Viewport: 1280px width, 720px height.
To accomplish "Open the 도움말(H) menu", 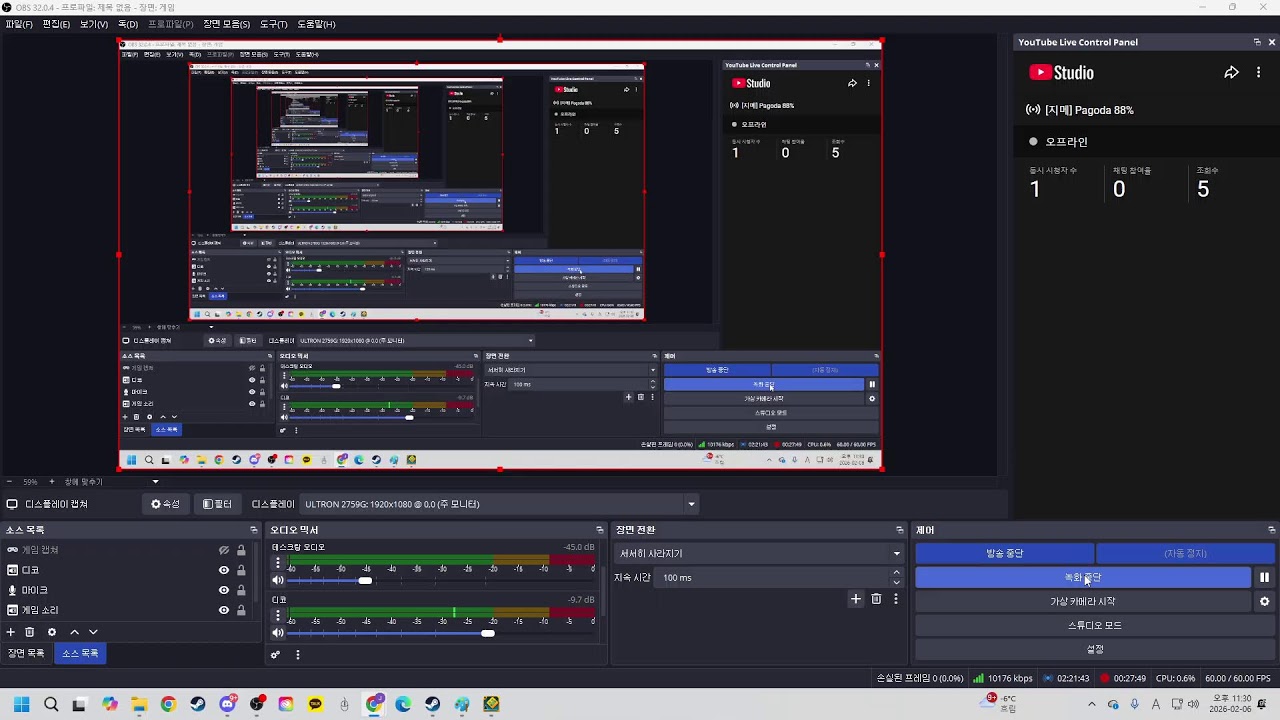I will (x=316, y=24).
